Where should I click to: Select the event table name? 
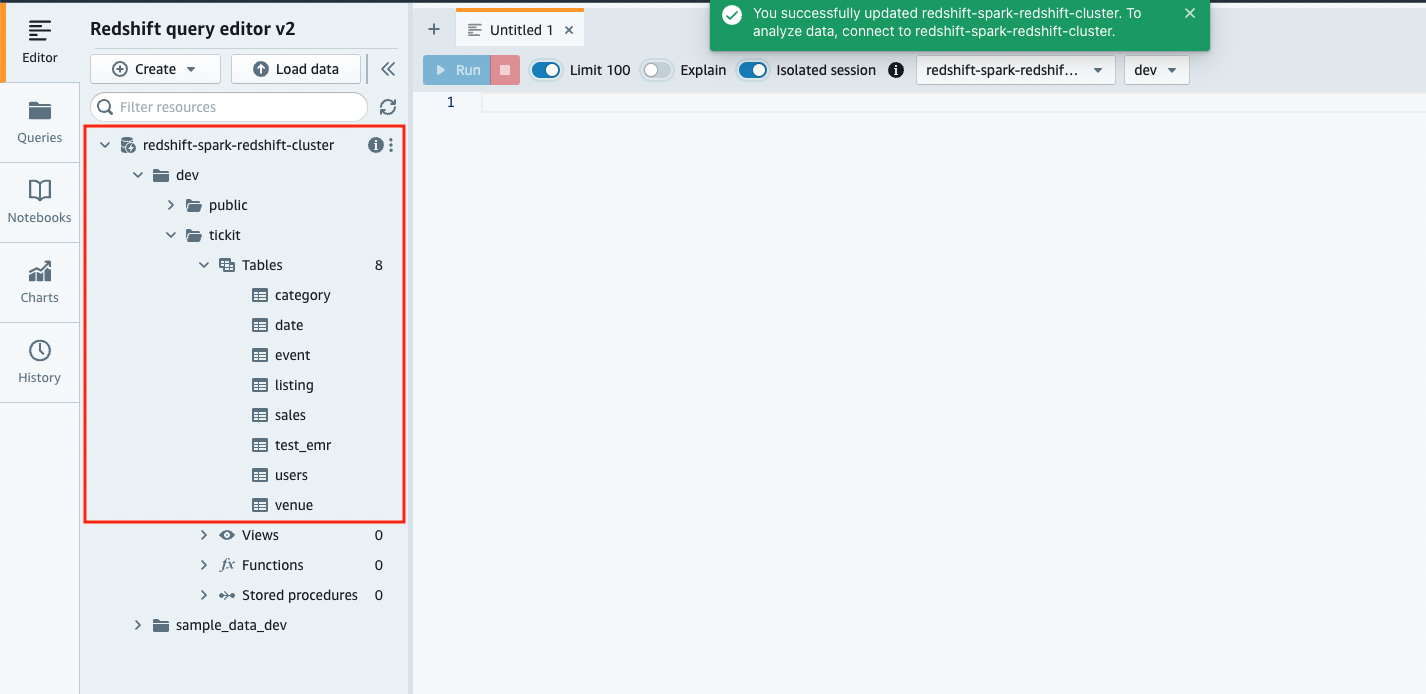[x=293, y=355]
